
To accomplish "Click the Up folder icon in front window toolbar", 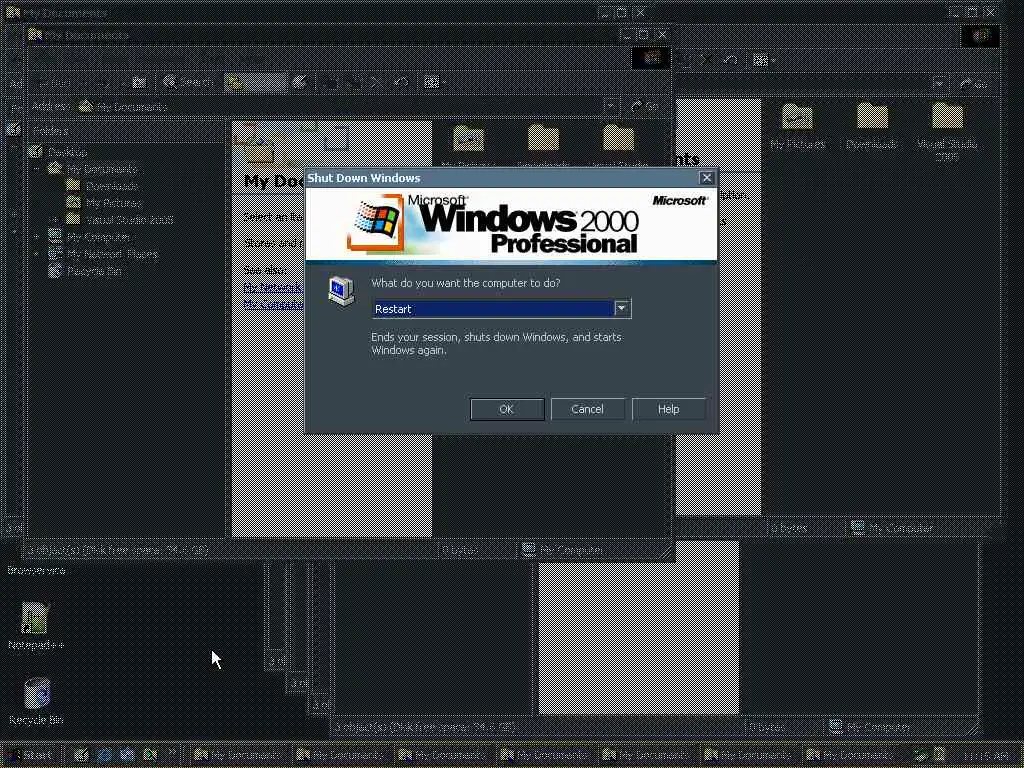I will click(x=139, y=82).
